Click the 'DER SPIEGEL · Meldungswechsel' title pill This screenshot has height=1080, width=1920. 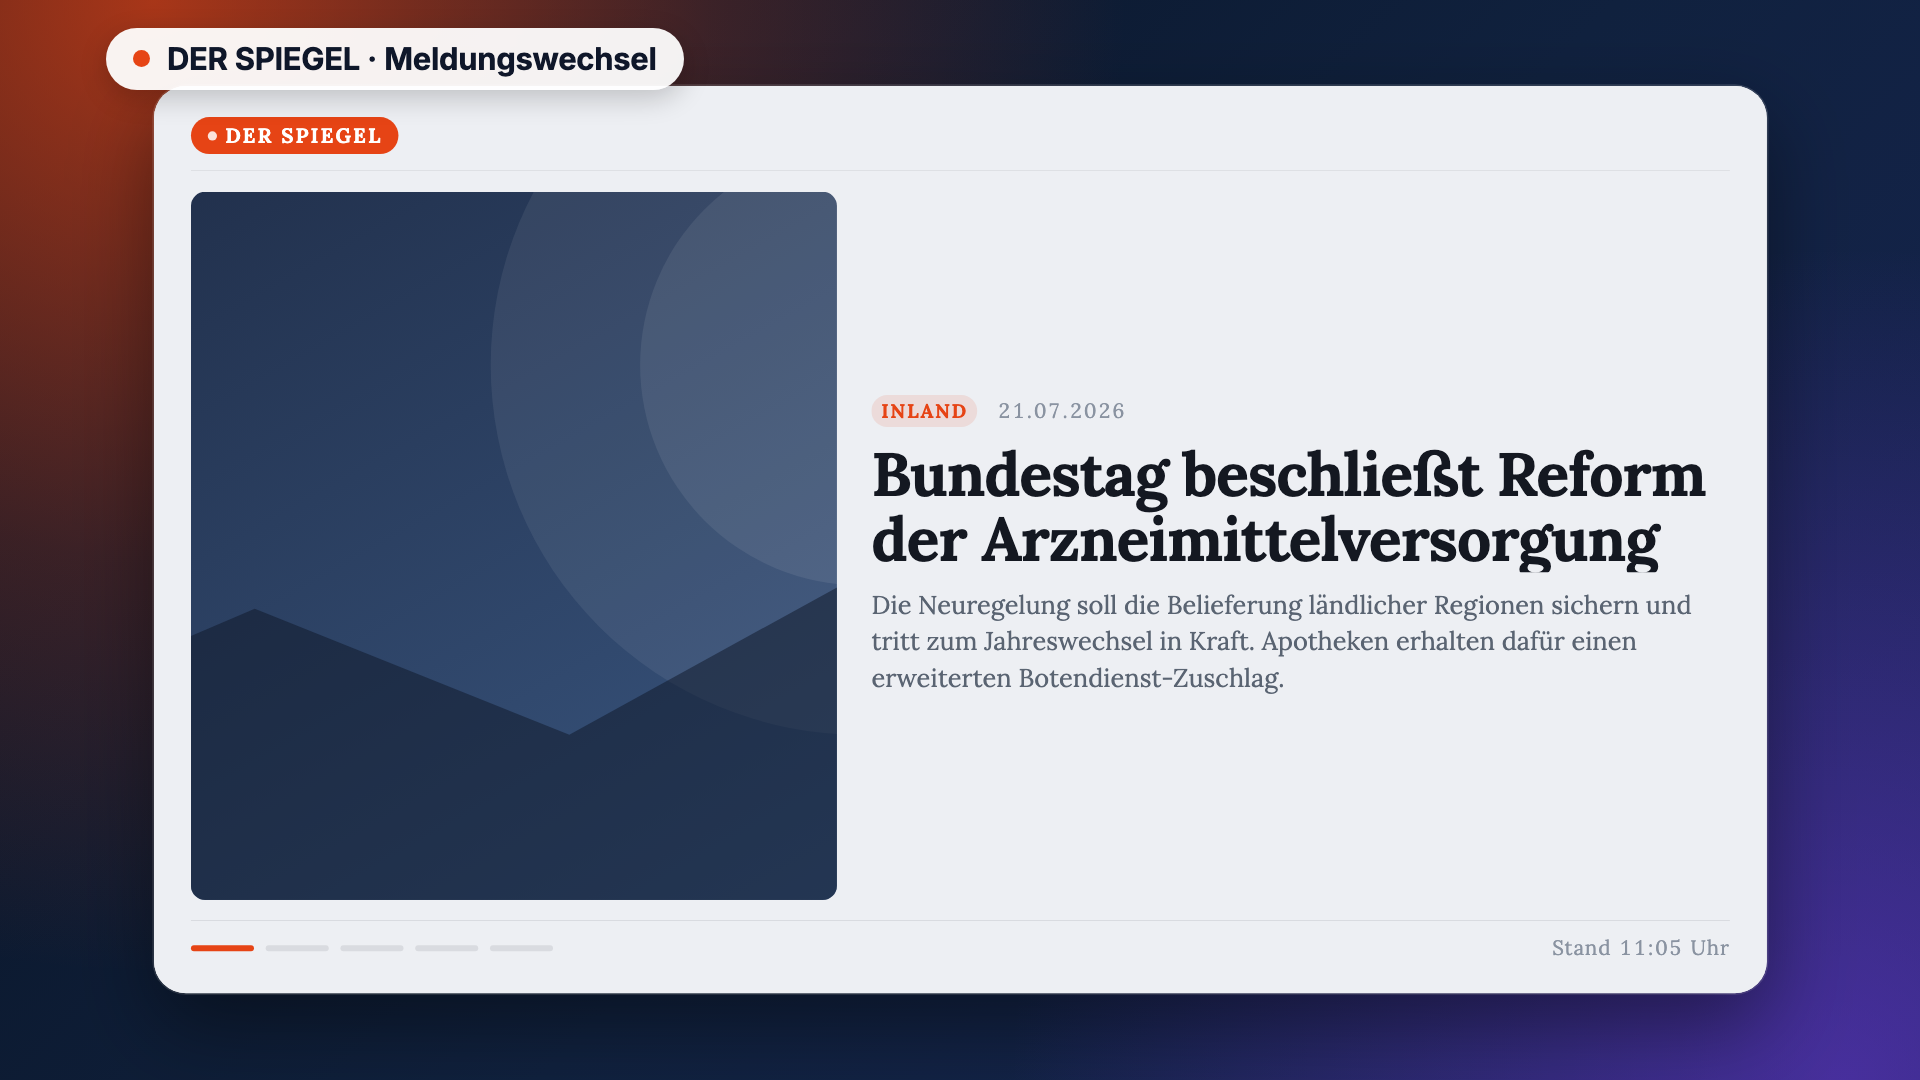pos(395,59)
